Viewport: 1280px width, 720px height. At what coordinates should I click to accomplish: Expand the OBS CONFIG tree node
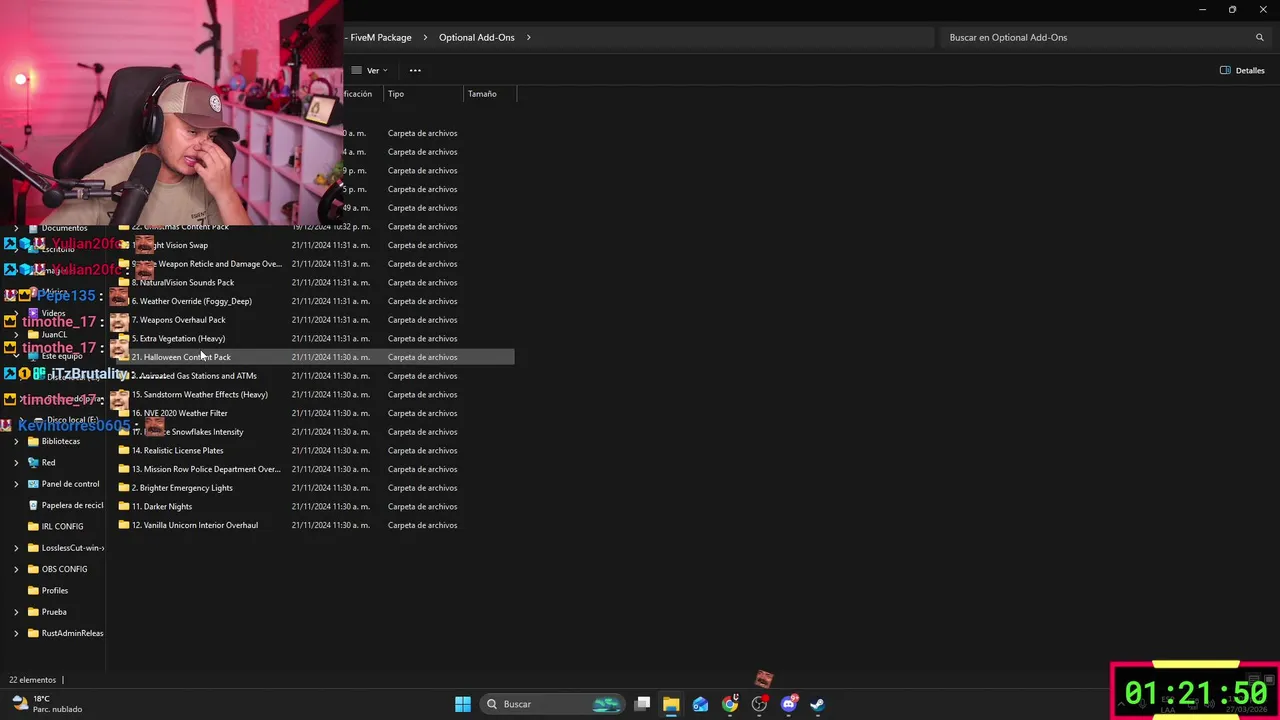click(16, 569)
